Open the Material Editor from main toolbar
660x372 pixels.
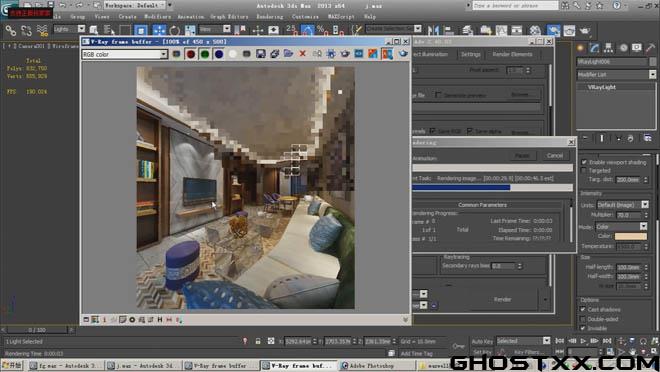[535, 30]
